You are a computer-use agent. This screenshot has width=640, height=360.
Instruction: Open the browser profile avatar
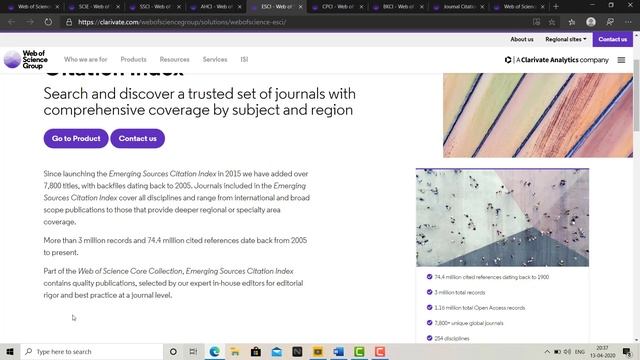pos(591,22)
